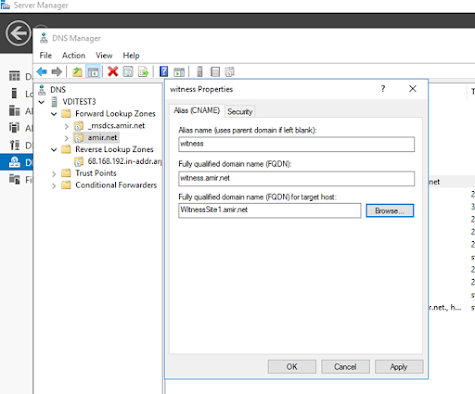Select the DNS root node in tree
This screenshot has width=475, height=394.
pos(58,90)
